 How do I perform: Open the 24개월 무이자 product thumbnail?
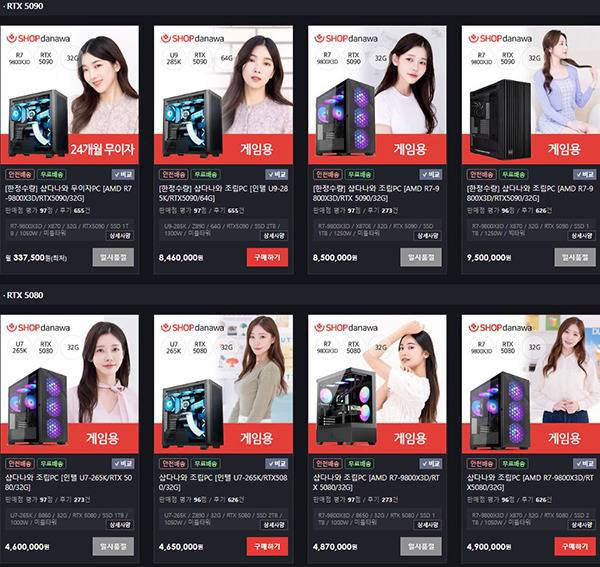[70, 95]
